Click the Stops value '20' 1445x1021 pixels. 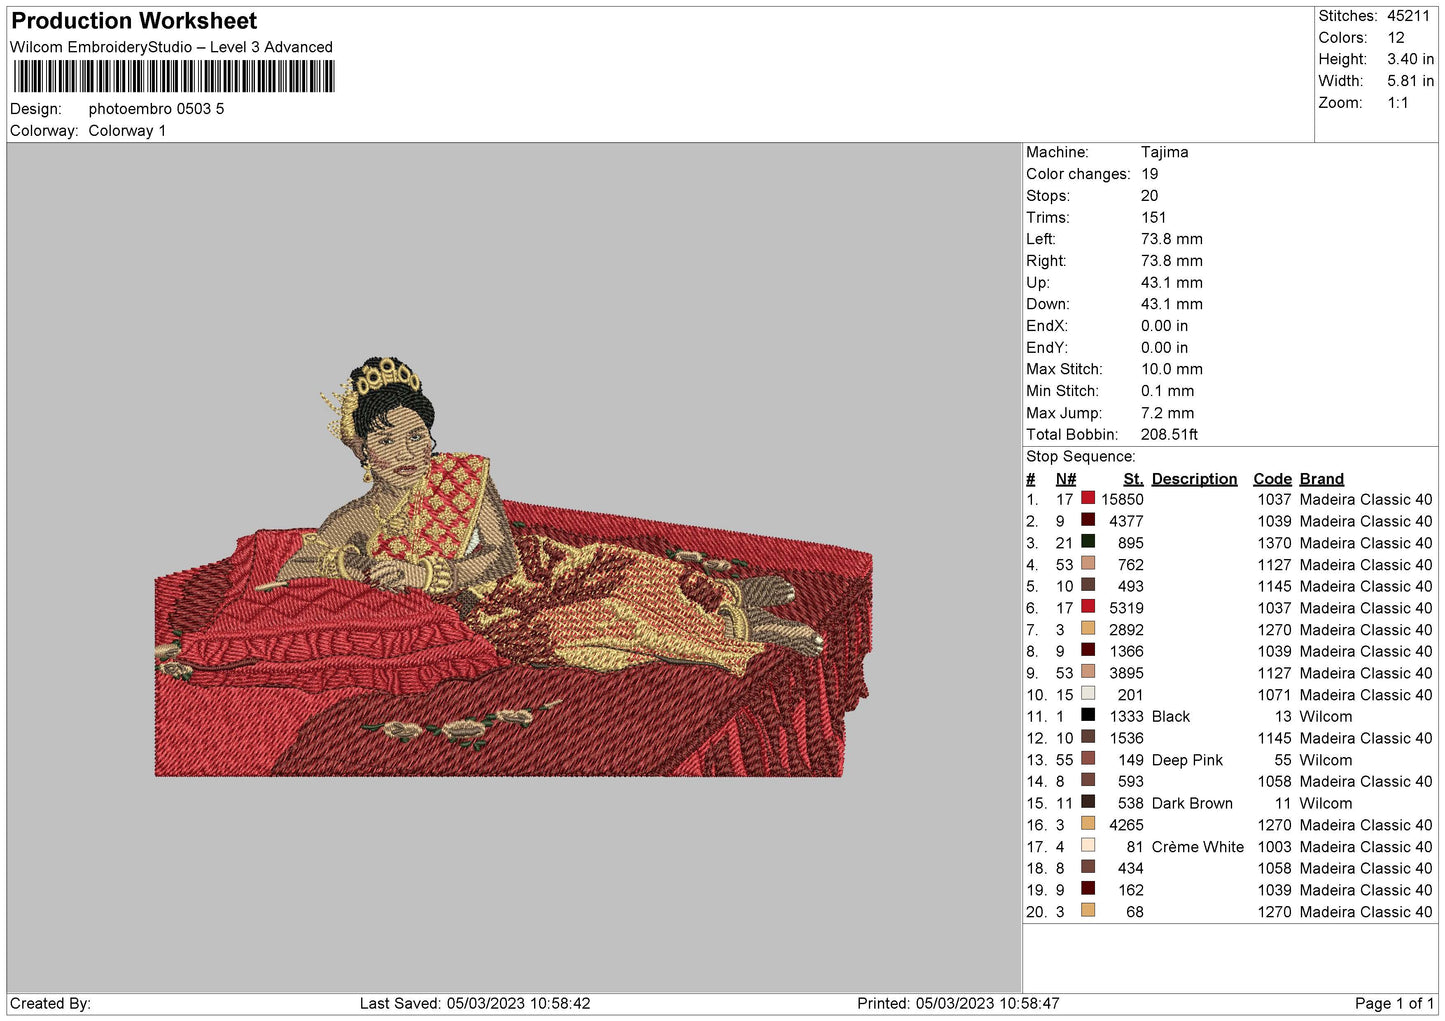click(1150, 196)
